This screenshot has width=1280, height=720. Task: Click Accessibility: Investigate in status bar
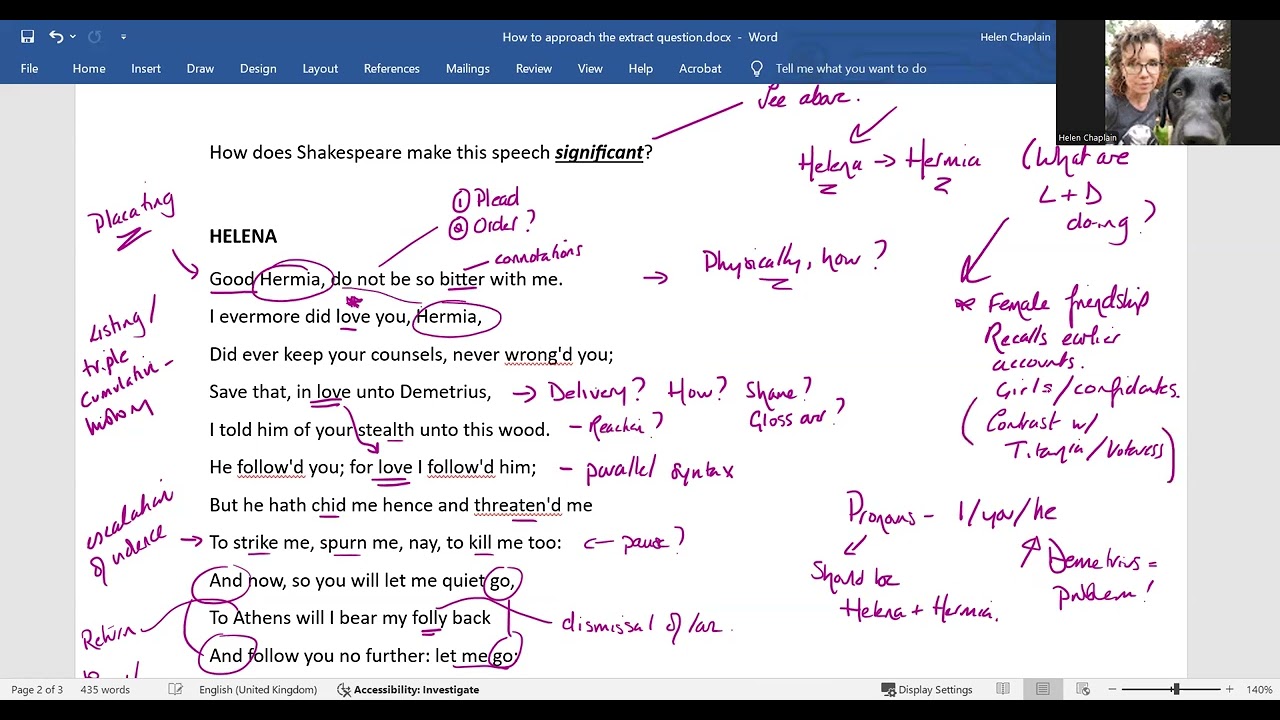pyautogui.click(x=408, y=689)
